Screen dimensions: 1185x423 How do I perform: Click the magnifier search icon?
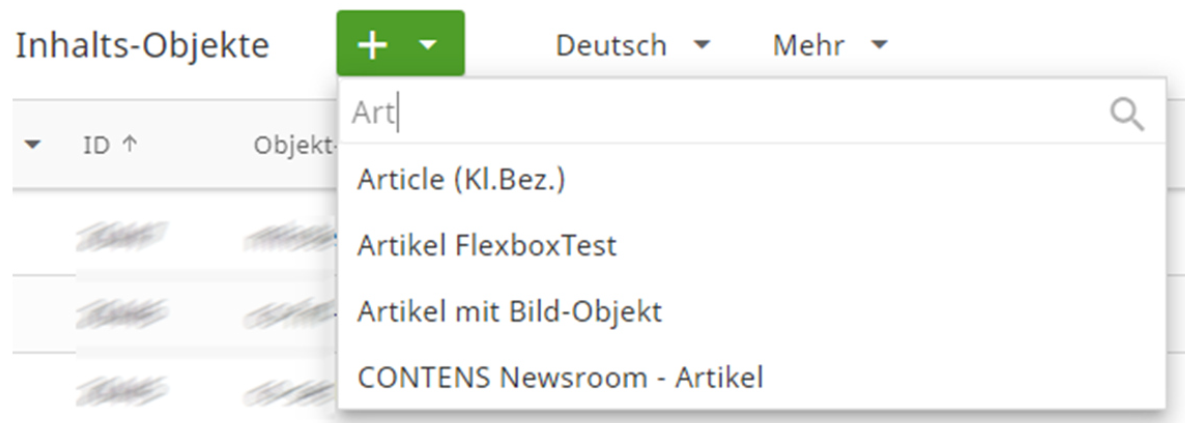point(1127,115)
